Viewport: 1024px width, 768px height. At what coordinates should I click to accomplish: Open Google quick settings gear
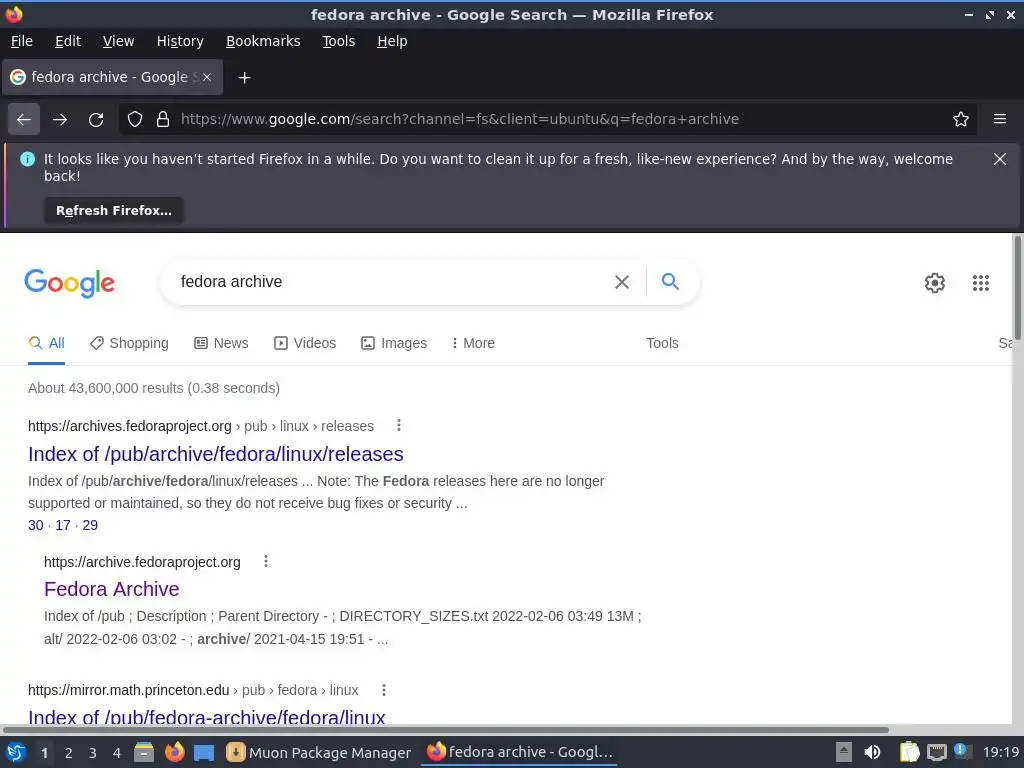935,283
